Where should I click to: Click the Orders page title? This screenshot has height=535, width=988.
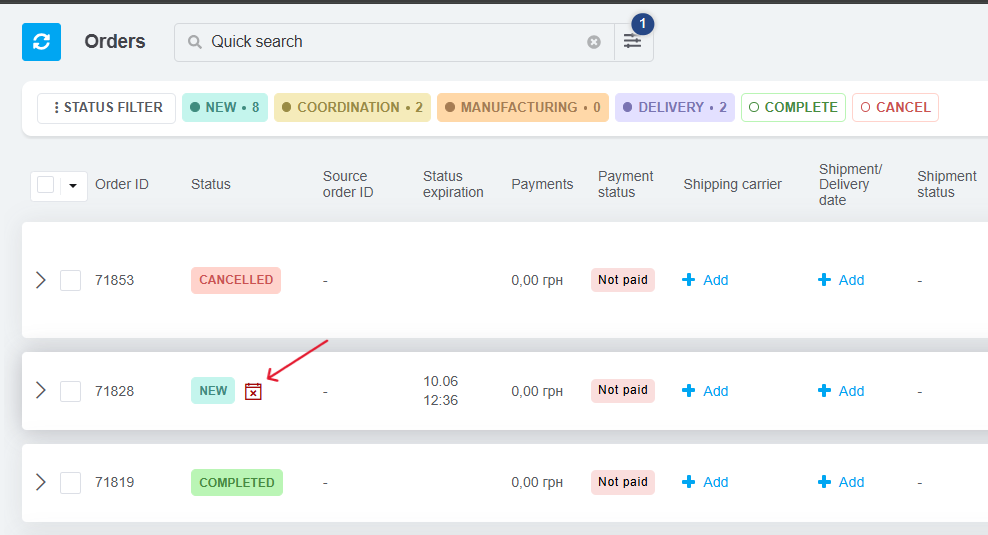pyautogui.click(x=115, y=42)
